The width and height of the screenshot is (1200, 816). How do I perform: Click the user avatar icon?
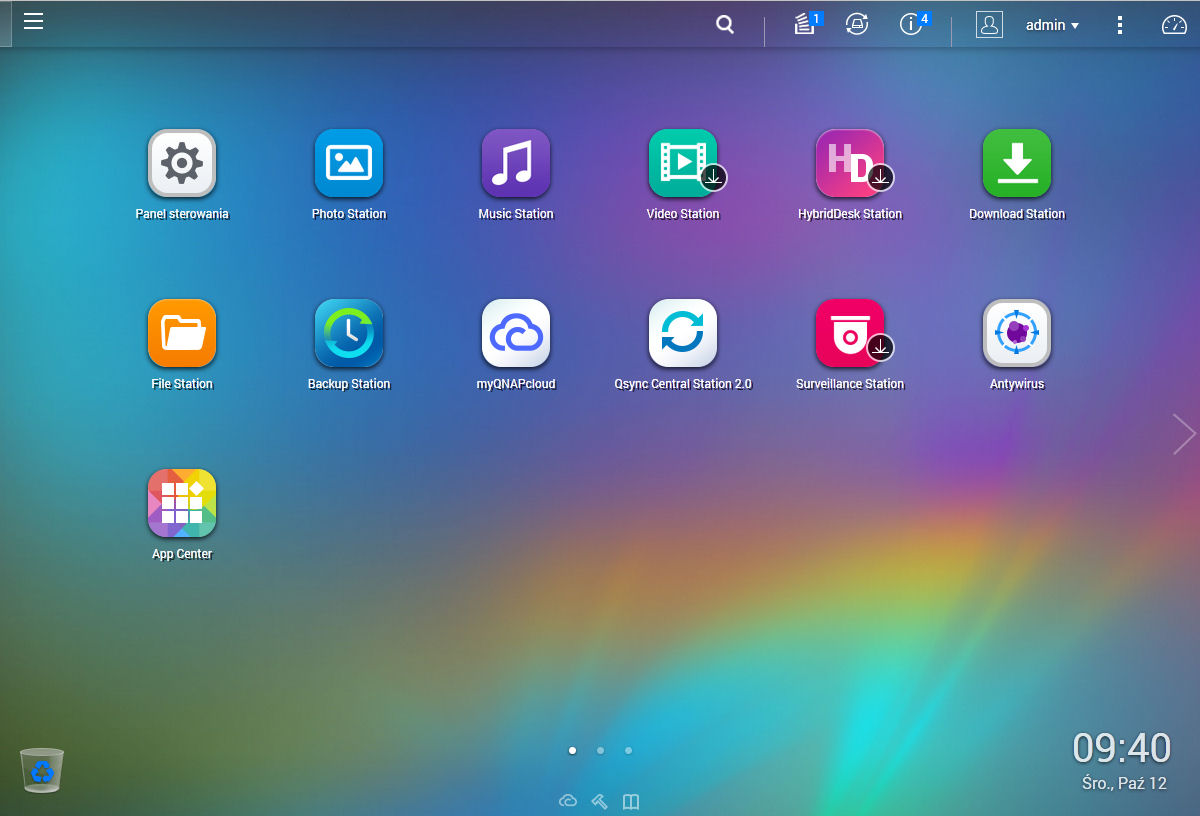(x=989, y=25)
